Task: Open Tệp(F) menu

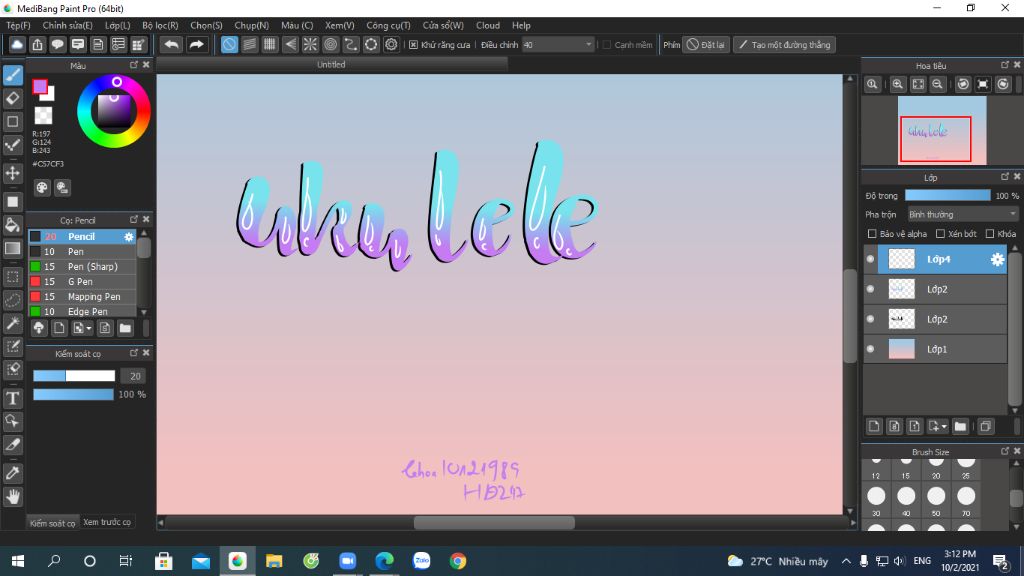Action: (18, 25)
